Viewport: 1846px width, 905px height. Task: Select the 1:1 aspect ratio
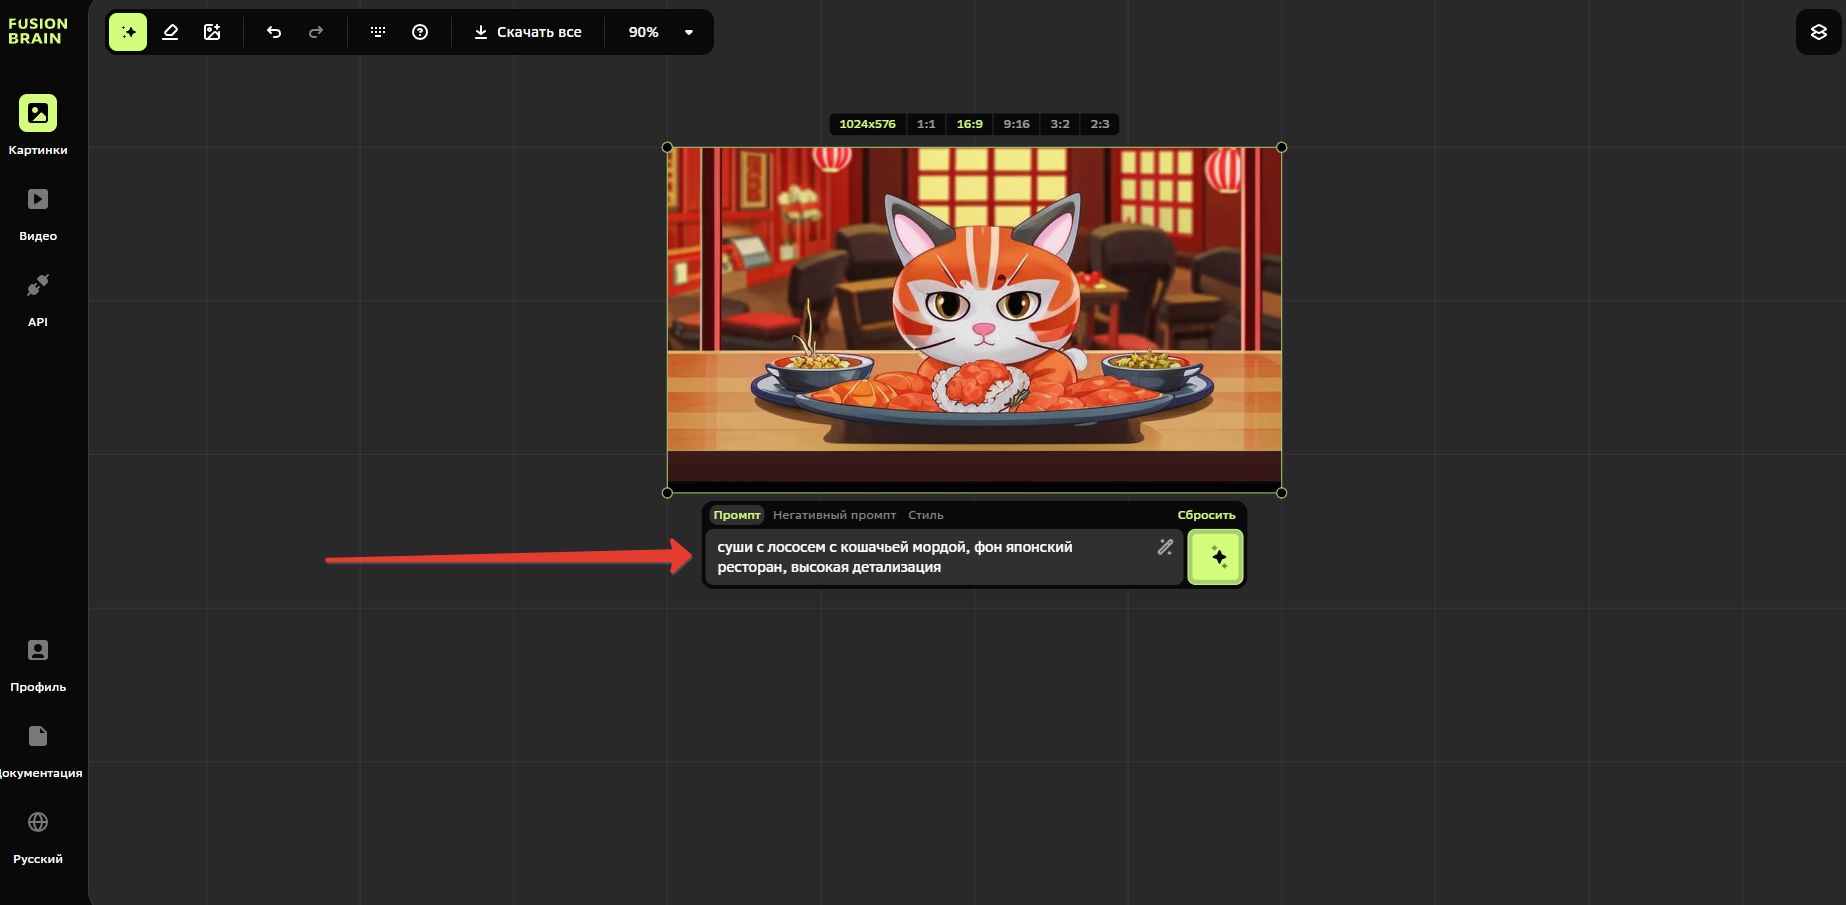(x=926, y=124)
